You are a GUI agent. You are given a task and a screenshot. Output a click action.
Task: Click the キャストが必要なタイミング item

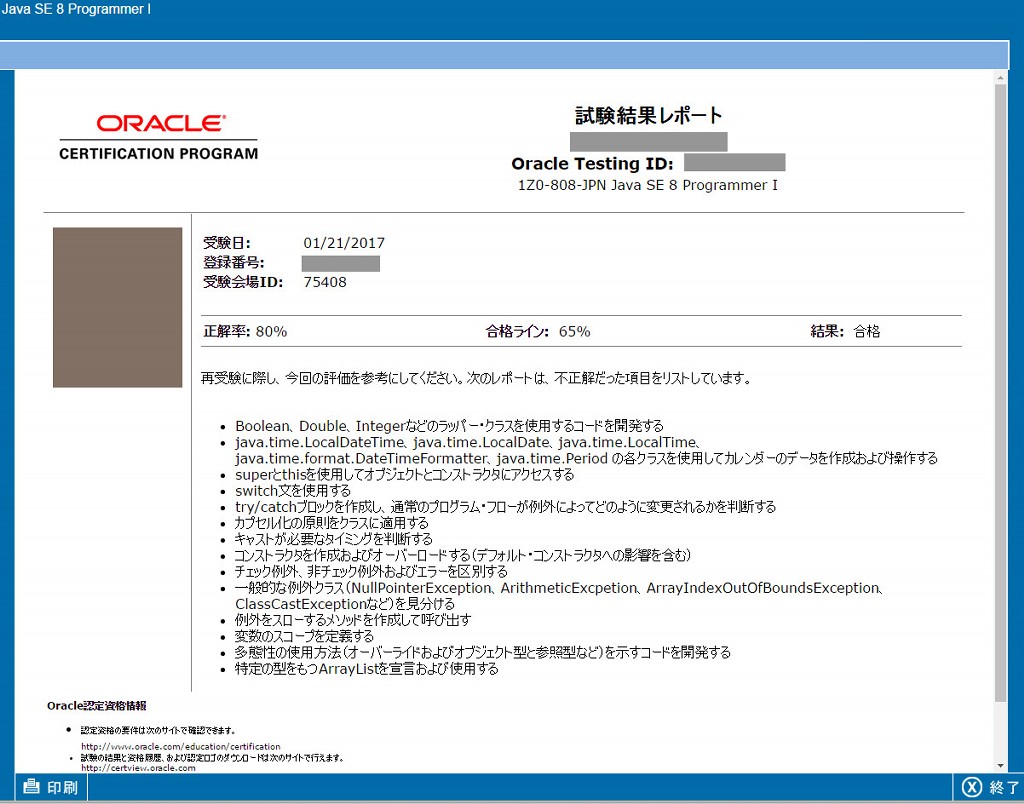[x=334, y=539]
